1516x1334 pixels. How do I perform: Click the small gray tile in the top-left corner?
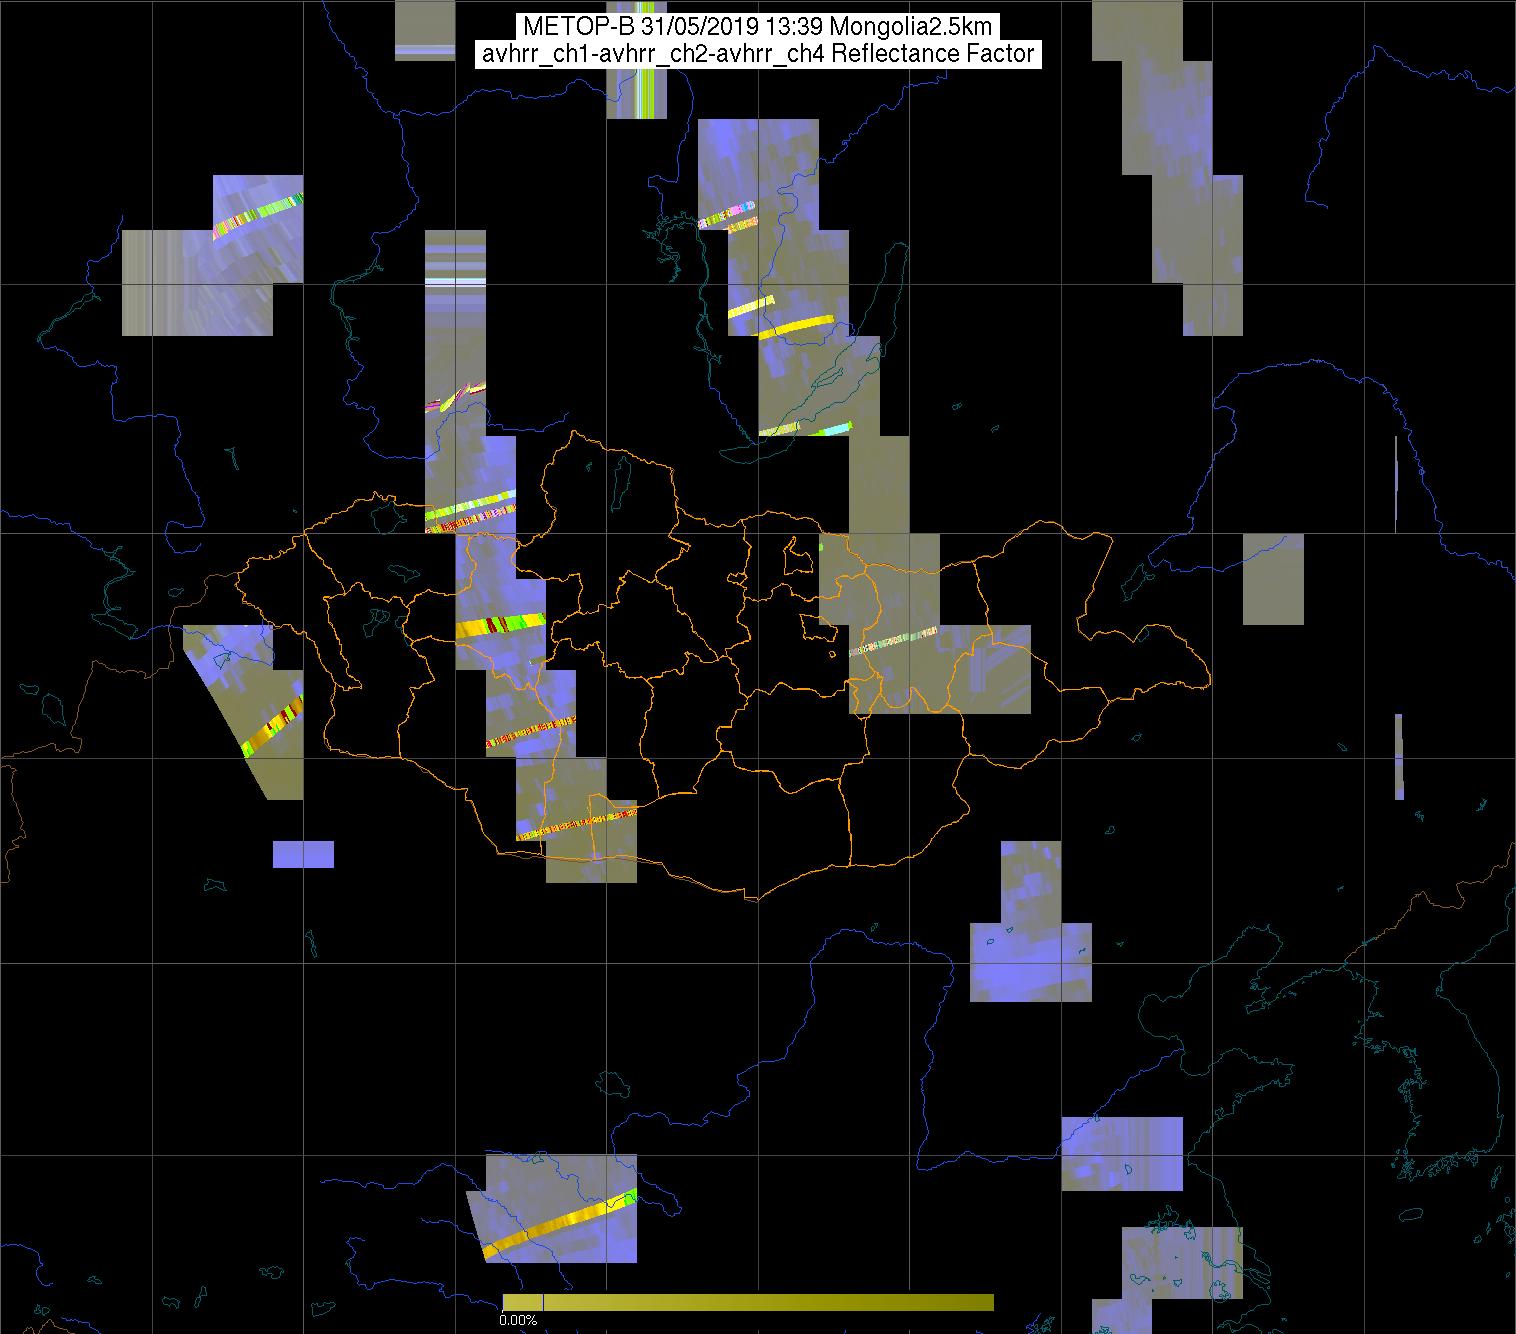point(425,30)
